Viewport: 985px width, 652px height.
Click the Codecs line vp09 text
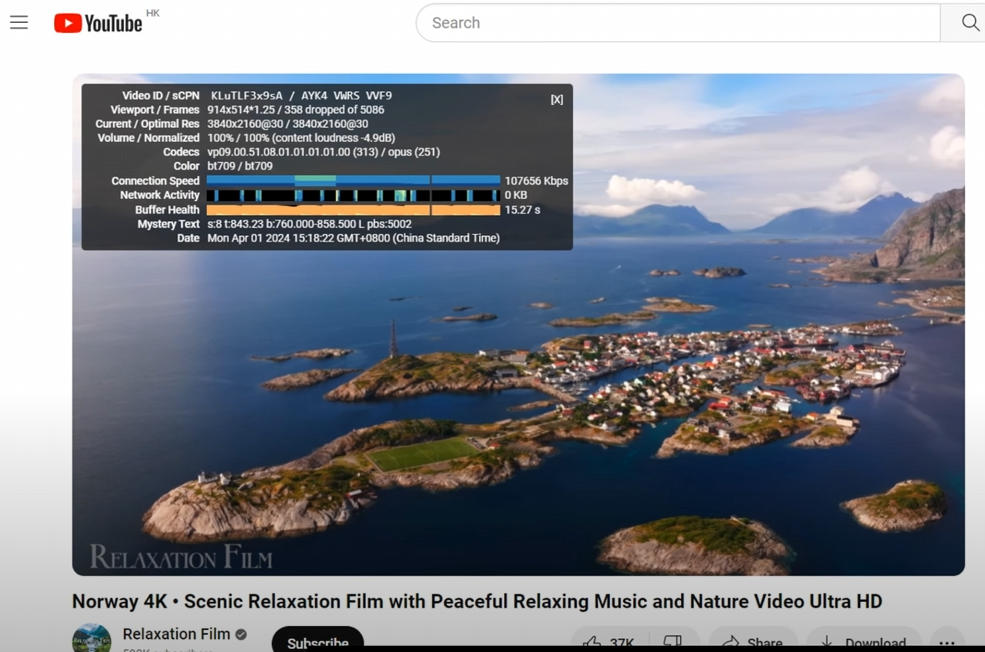point(324,152)
